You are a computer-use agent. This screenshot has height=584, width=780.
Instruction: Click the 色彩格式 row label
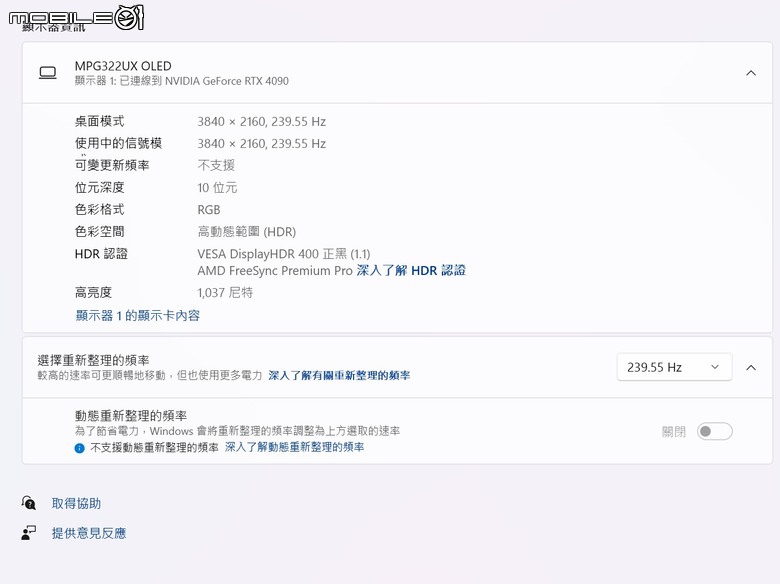pos(99,210)
